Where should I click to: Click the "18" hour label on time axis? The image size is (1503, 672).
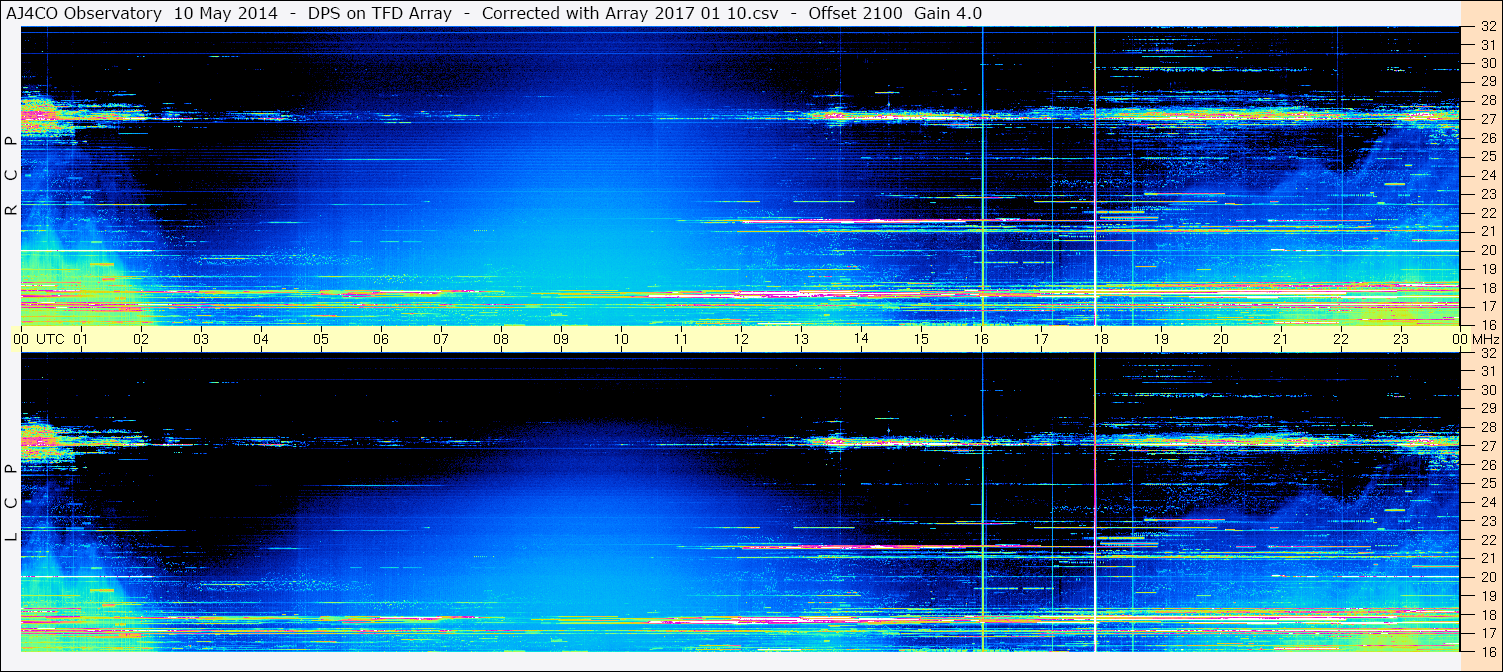click(1101, 339)
